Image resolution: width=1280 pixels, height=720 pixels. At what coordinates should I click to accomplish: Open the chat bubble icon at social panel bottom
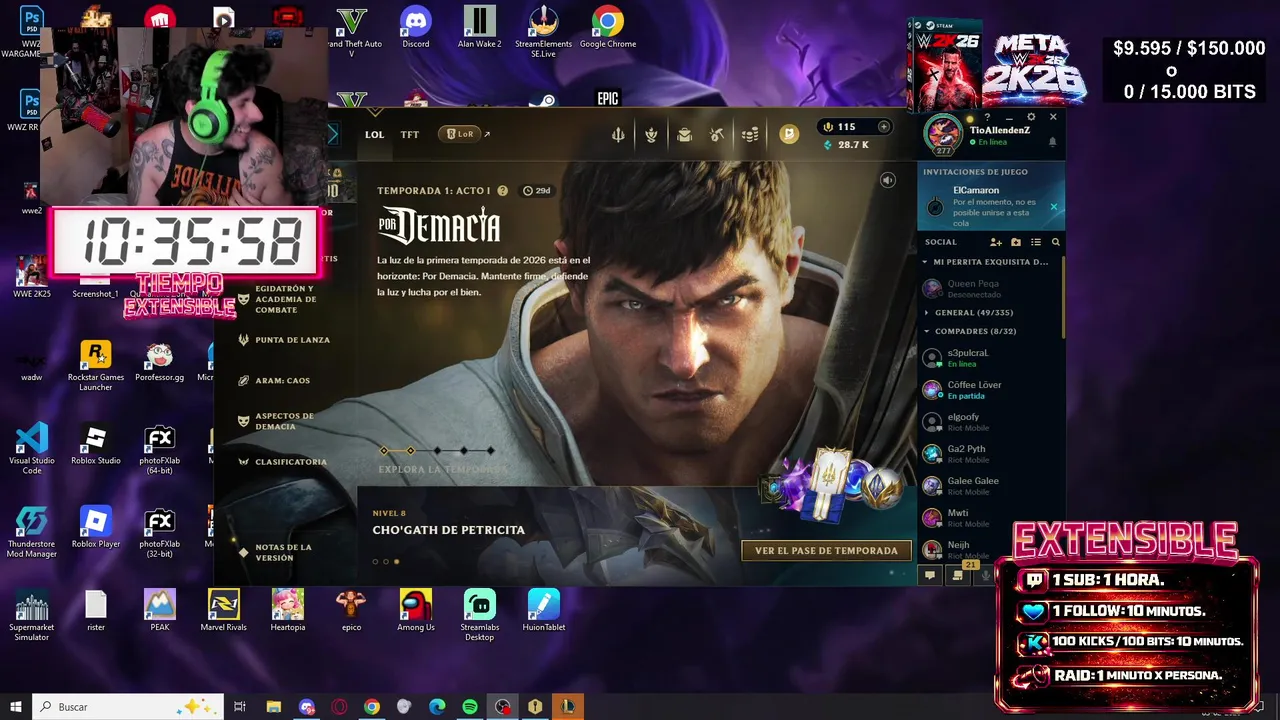pos(930,575)
